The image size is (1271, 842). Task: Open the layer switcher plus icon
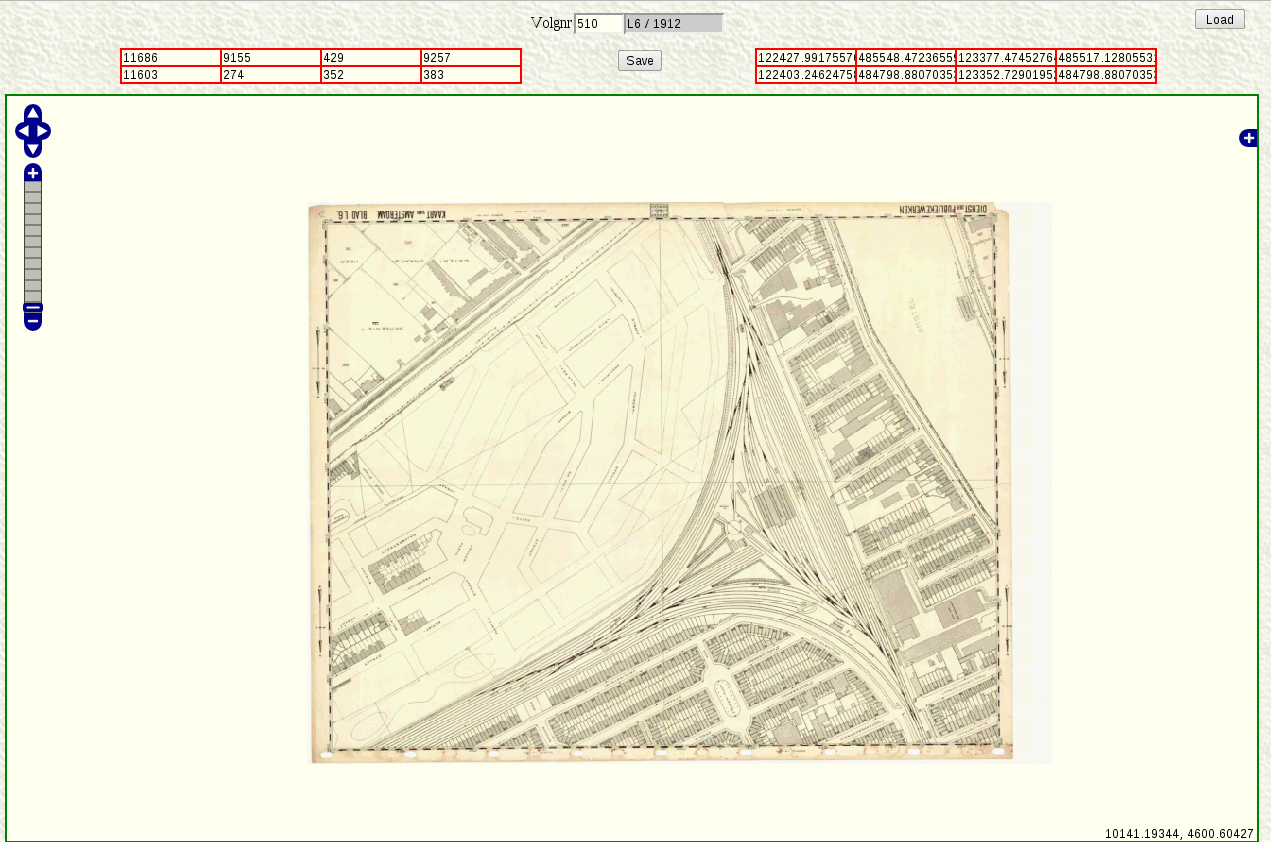1248,138
